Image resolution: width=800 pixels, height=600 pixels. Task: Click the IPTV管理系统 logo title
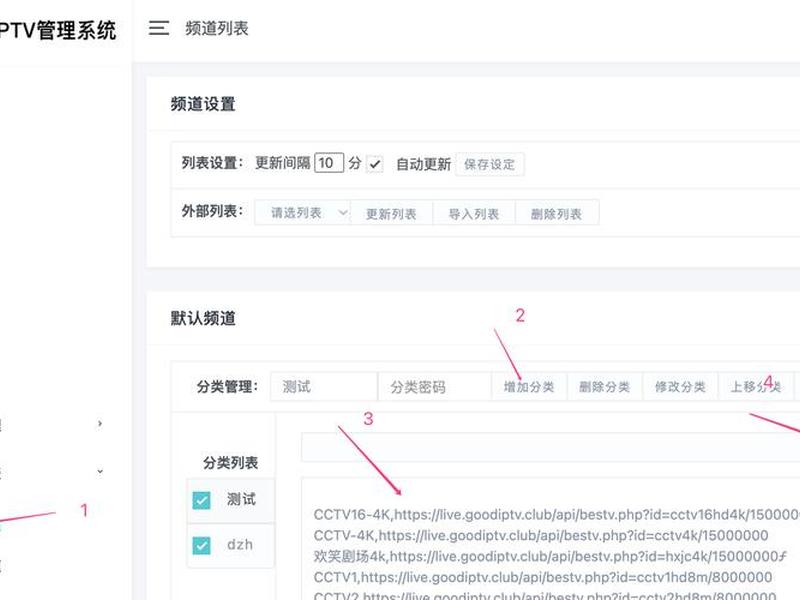pos(58,30)
